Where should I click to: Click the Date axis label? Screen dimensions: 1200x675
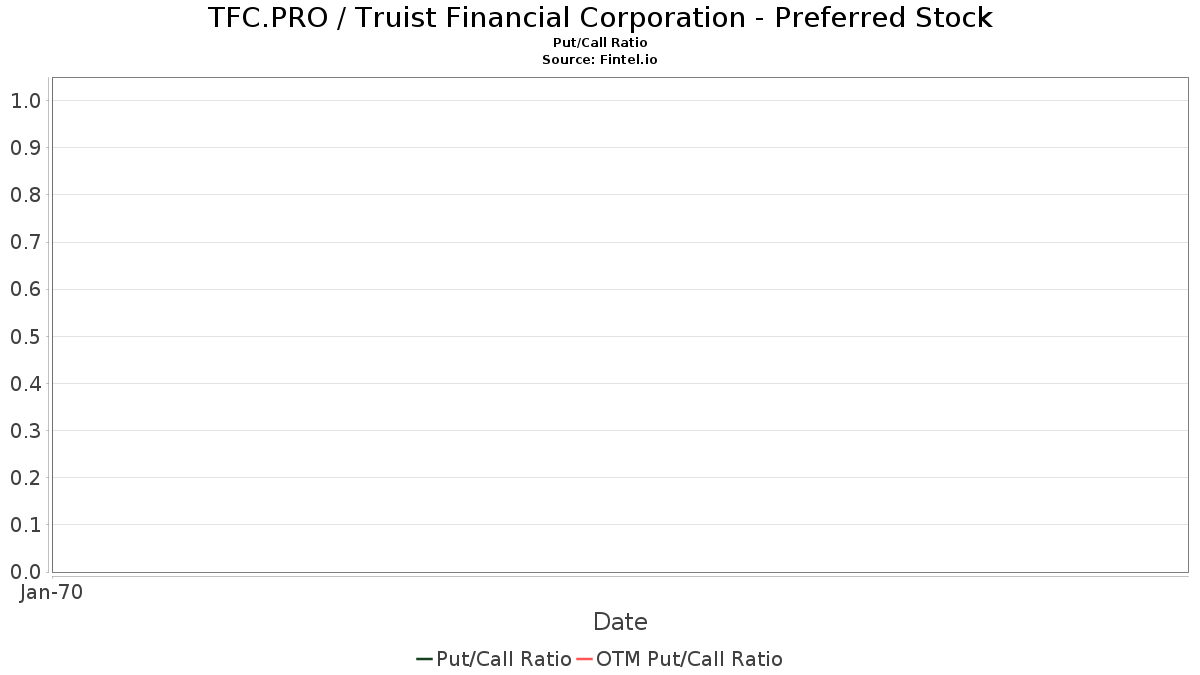coord(620,622)
